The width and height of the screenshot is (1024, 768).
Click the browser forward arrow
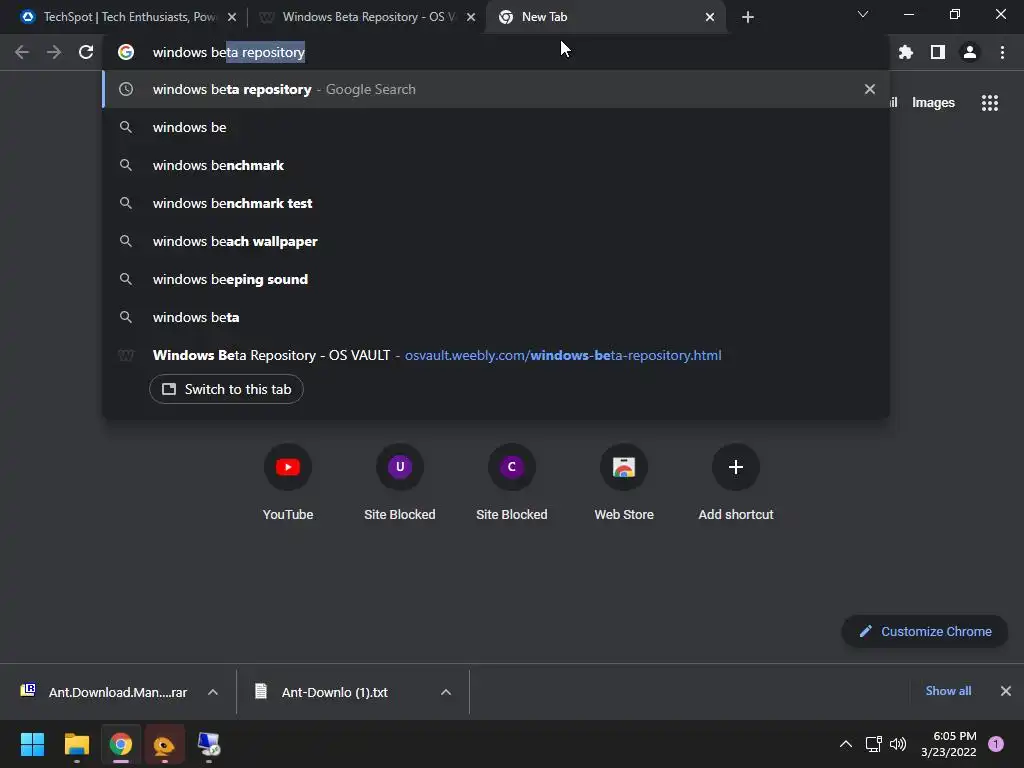(x=54, y=52)
